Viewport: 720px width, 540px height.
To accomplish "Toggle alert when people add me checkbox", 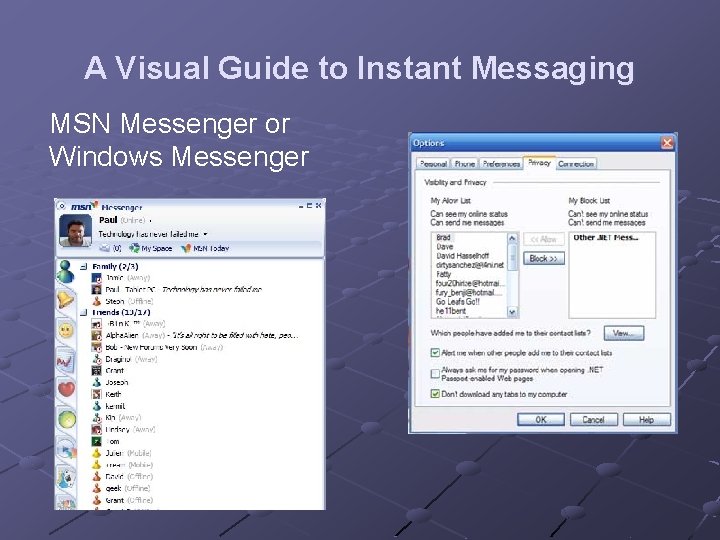I will point(435,353).
